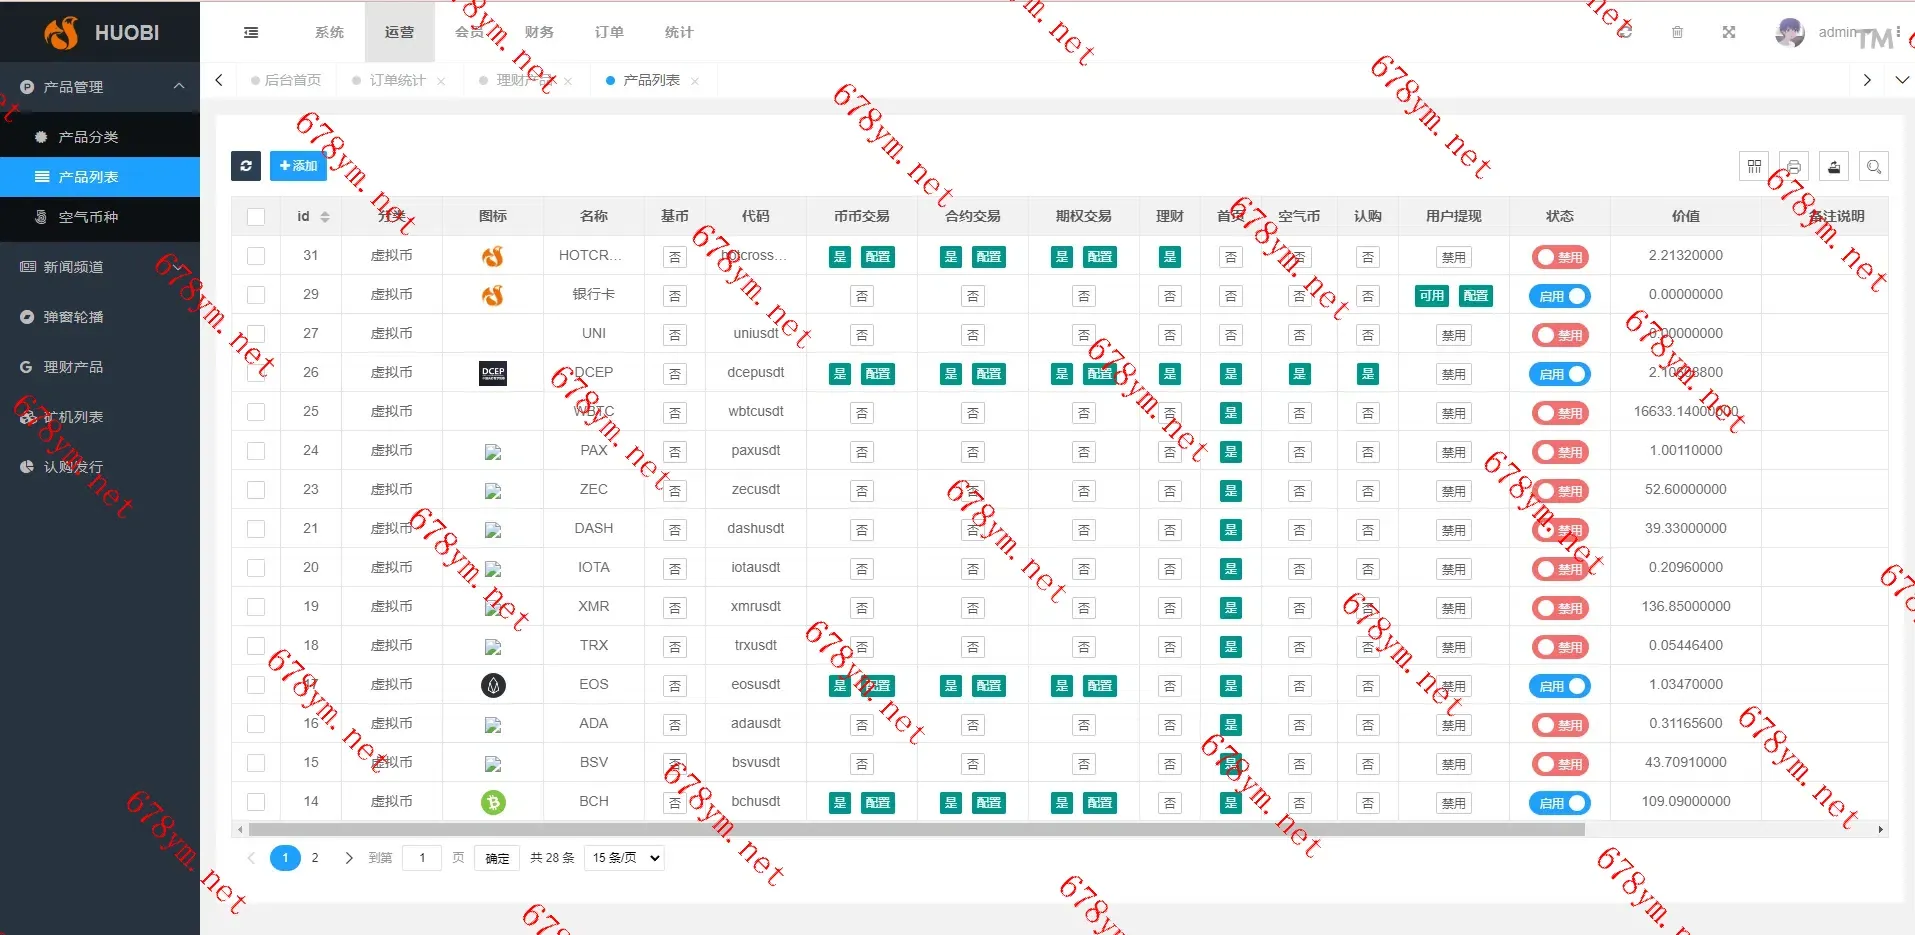Check the checkbox for row id 29
Image resolution: width=1915 pixels, height=935 pixels.
(x=256, y=295)
